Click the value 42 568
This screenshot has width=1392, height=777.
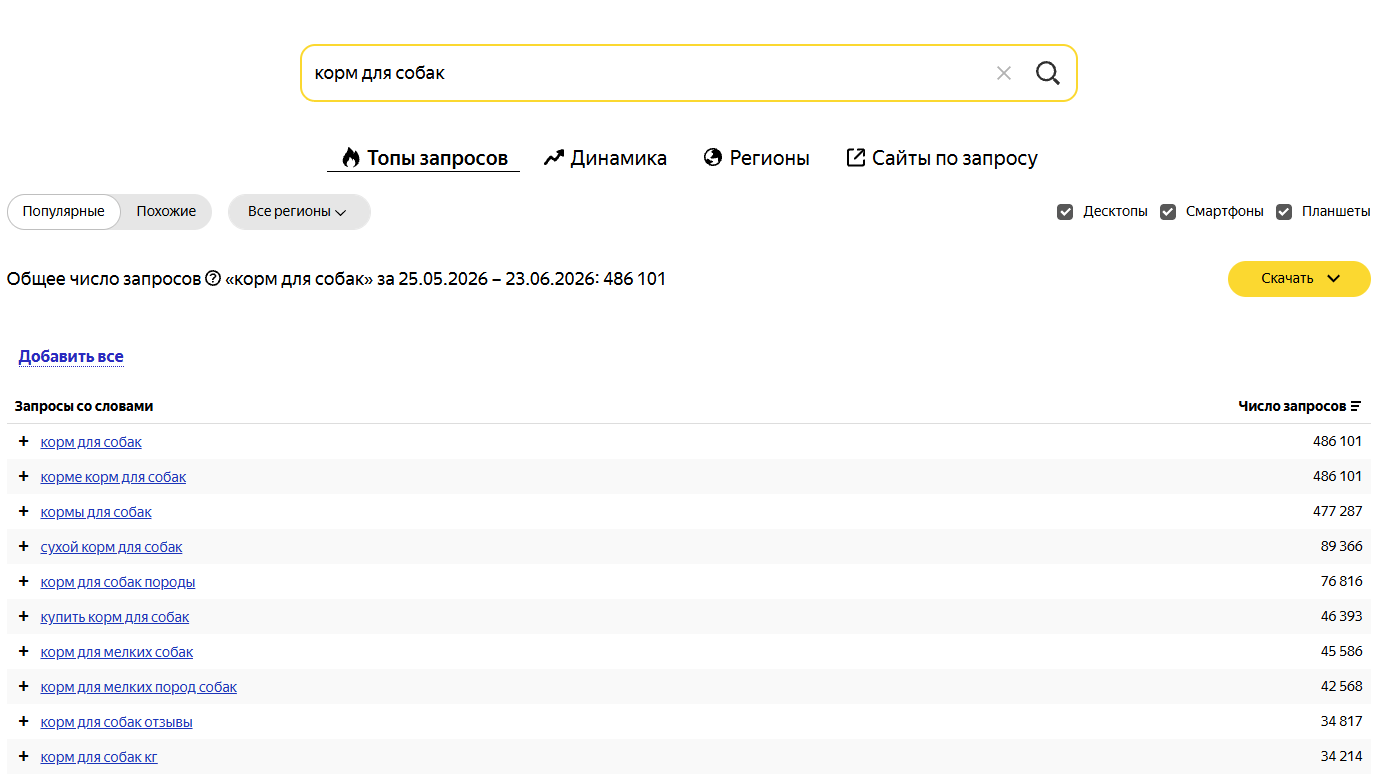(1341, 686)
